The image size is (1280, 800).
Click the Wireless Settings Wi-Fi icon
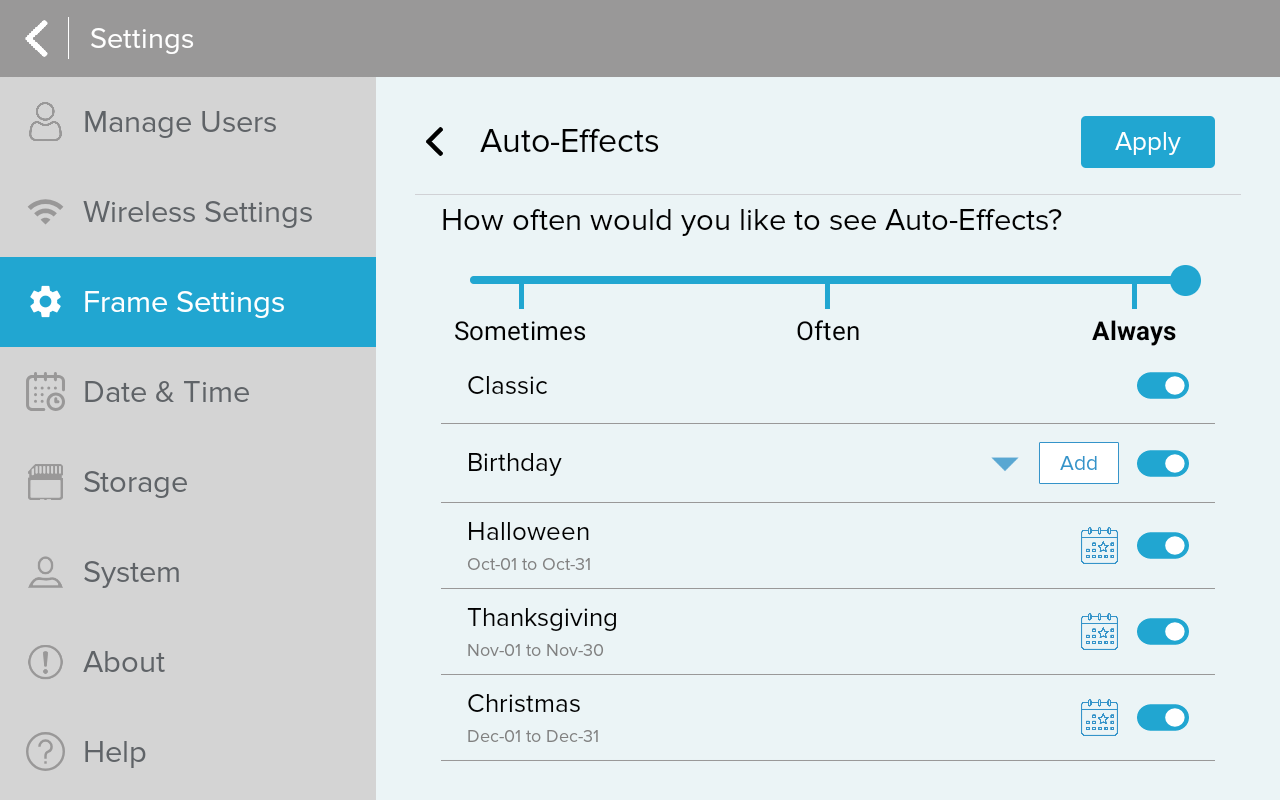(45, 212)
